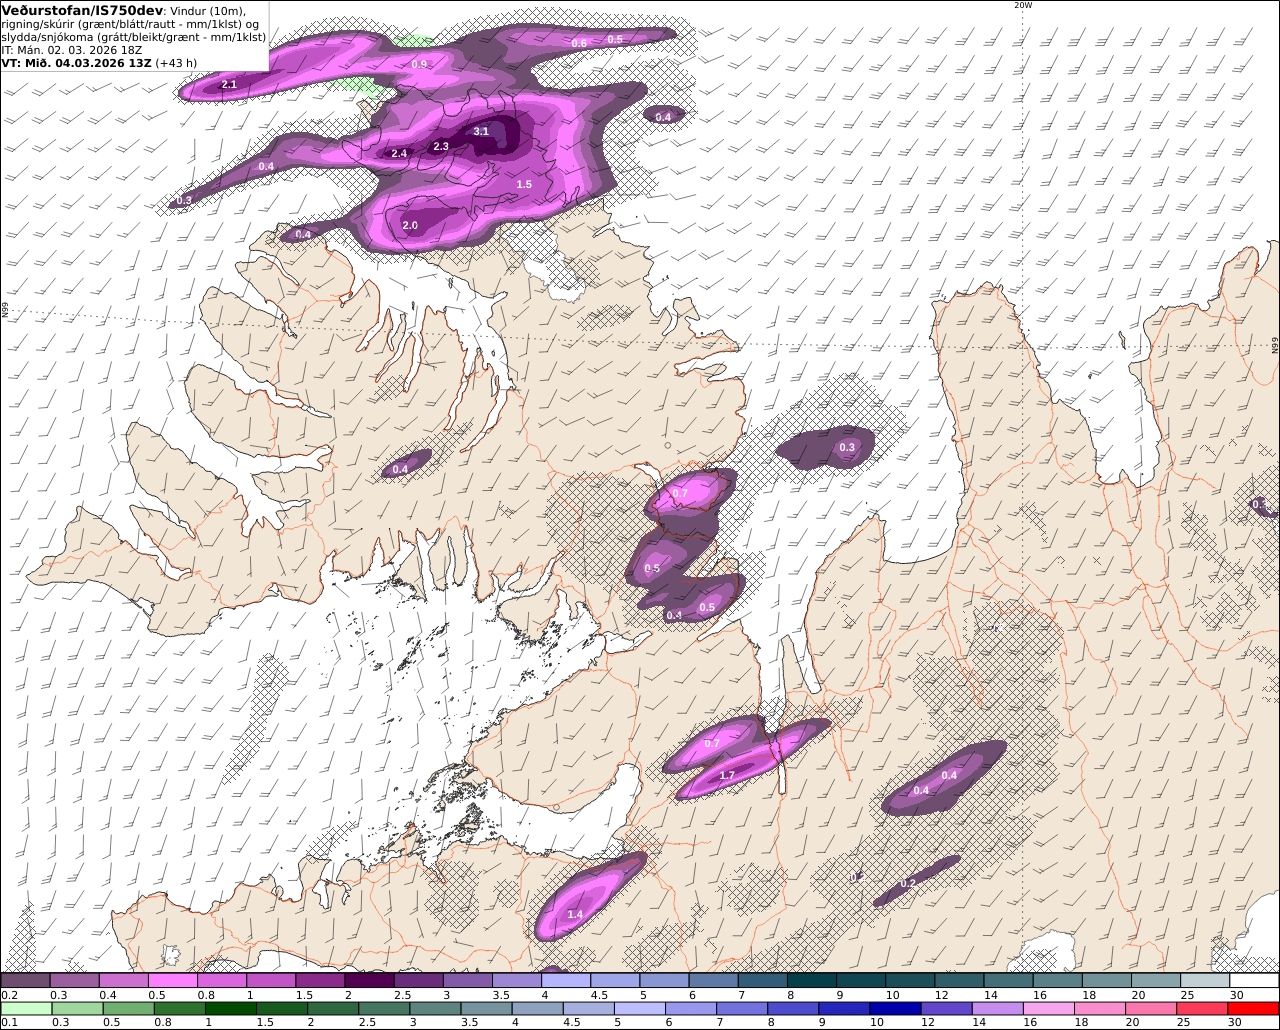
Task: Click the 2.3 label beside 3.1 core
Action: (x=441, y=146)
